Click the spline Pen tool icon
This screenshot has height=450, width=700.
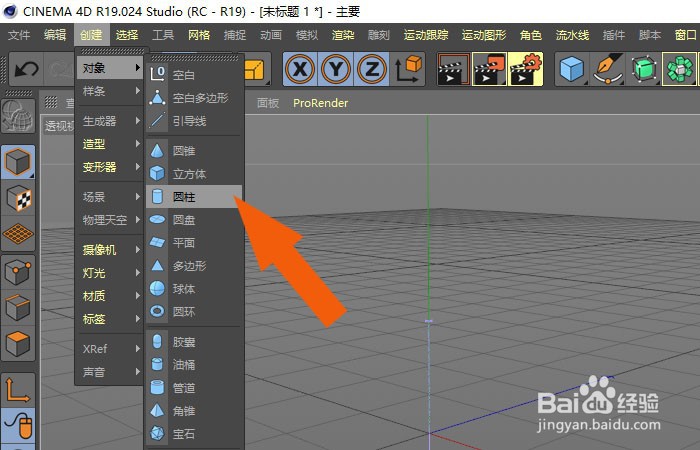[x=608, y=69]
